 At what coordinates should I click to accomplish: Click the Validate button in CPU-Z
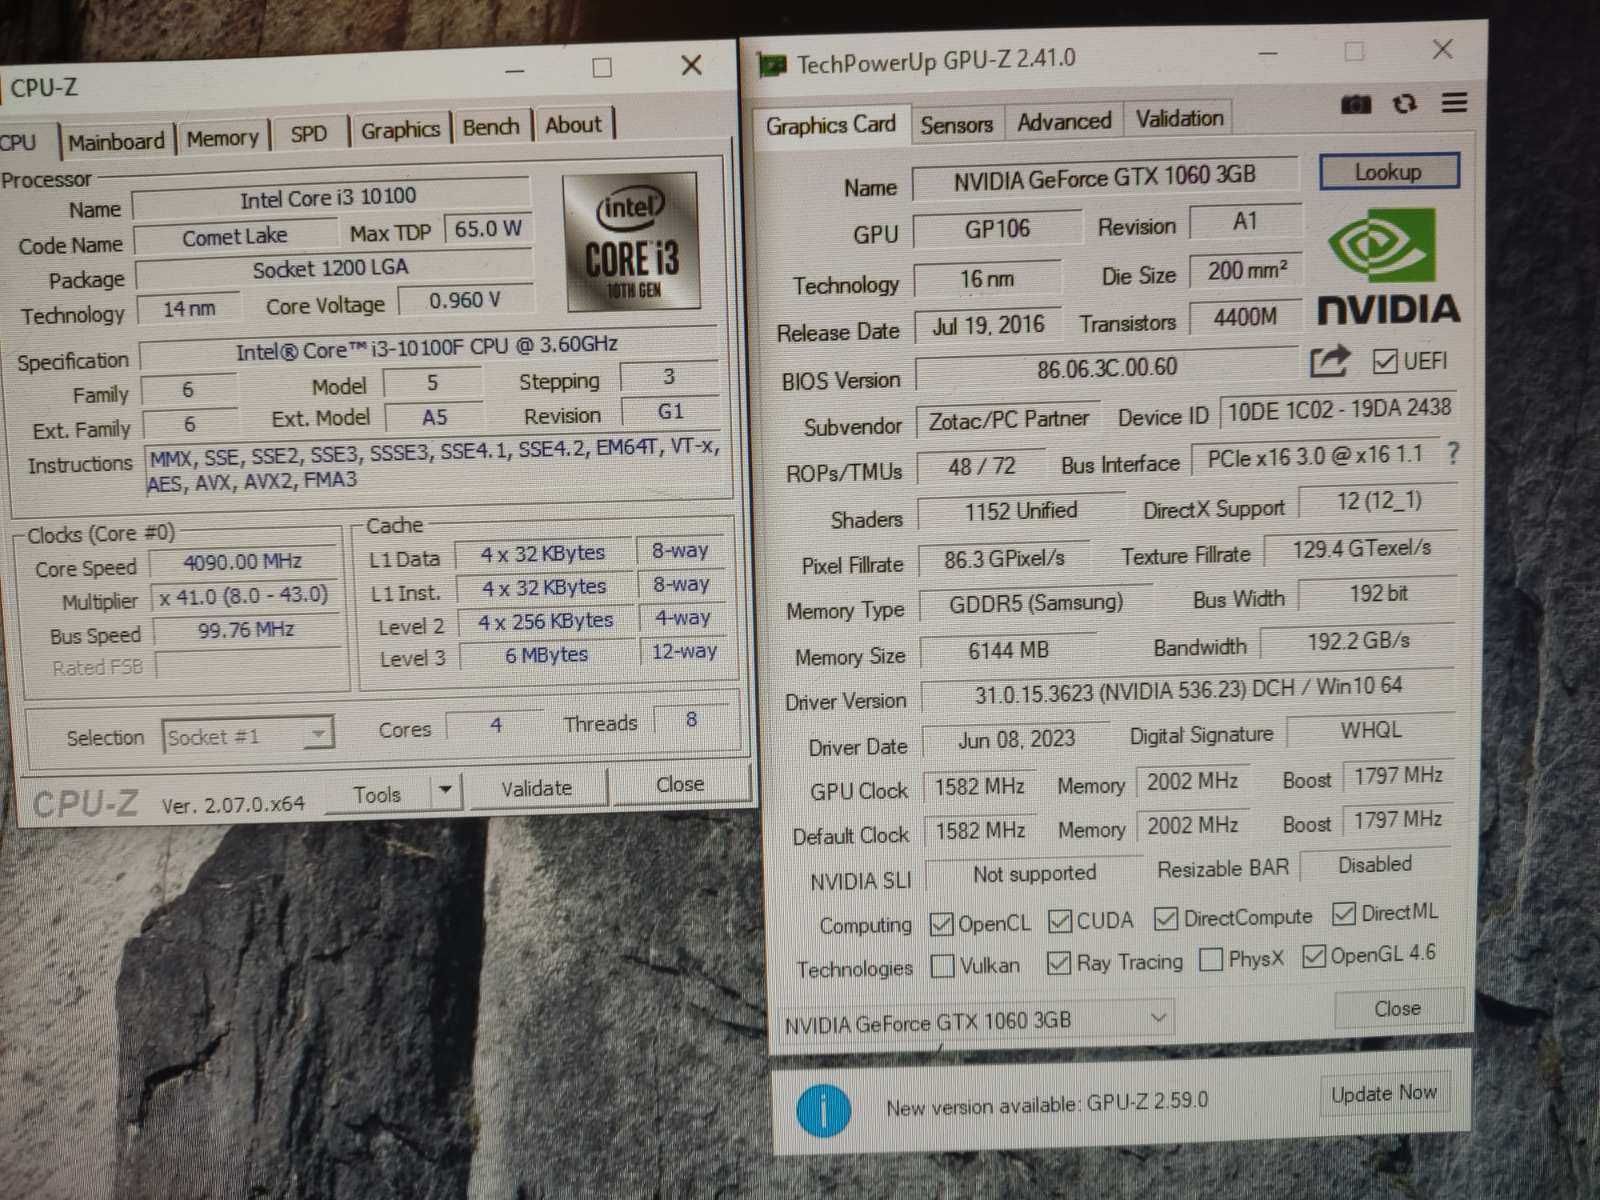click(537, 788)
